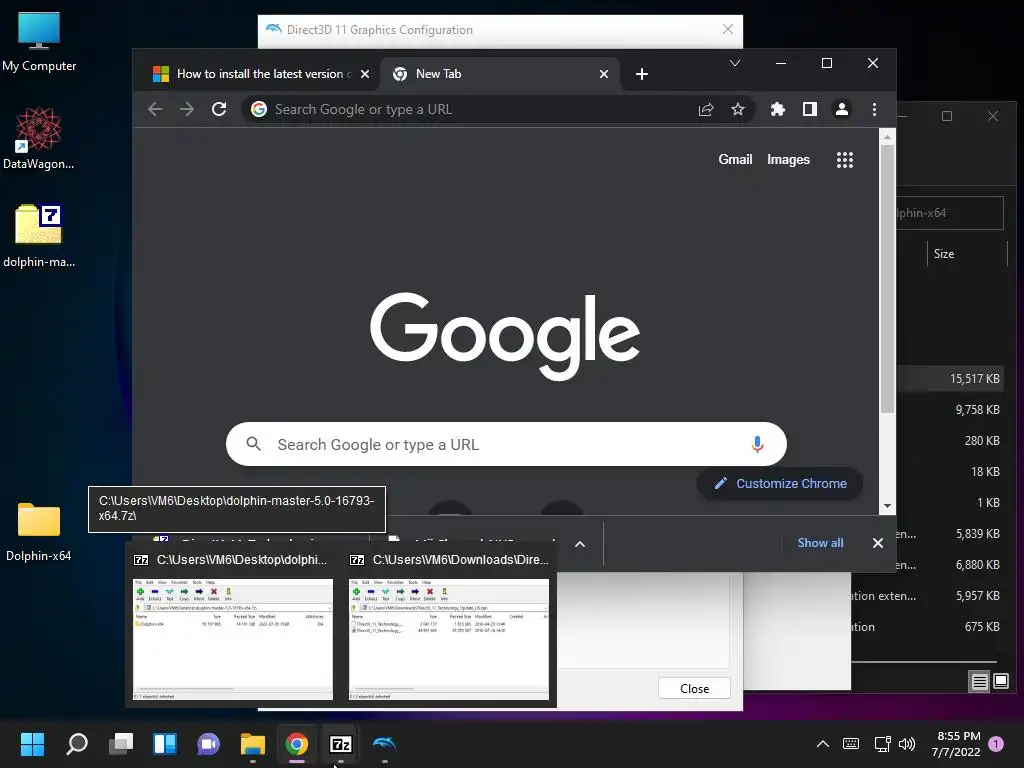Click Customize Chrome button
Image resolution: width=1024 pixels, height=768 pixels.
780,483
